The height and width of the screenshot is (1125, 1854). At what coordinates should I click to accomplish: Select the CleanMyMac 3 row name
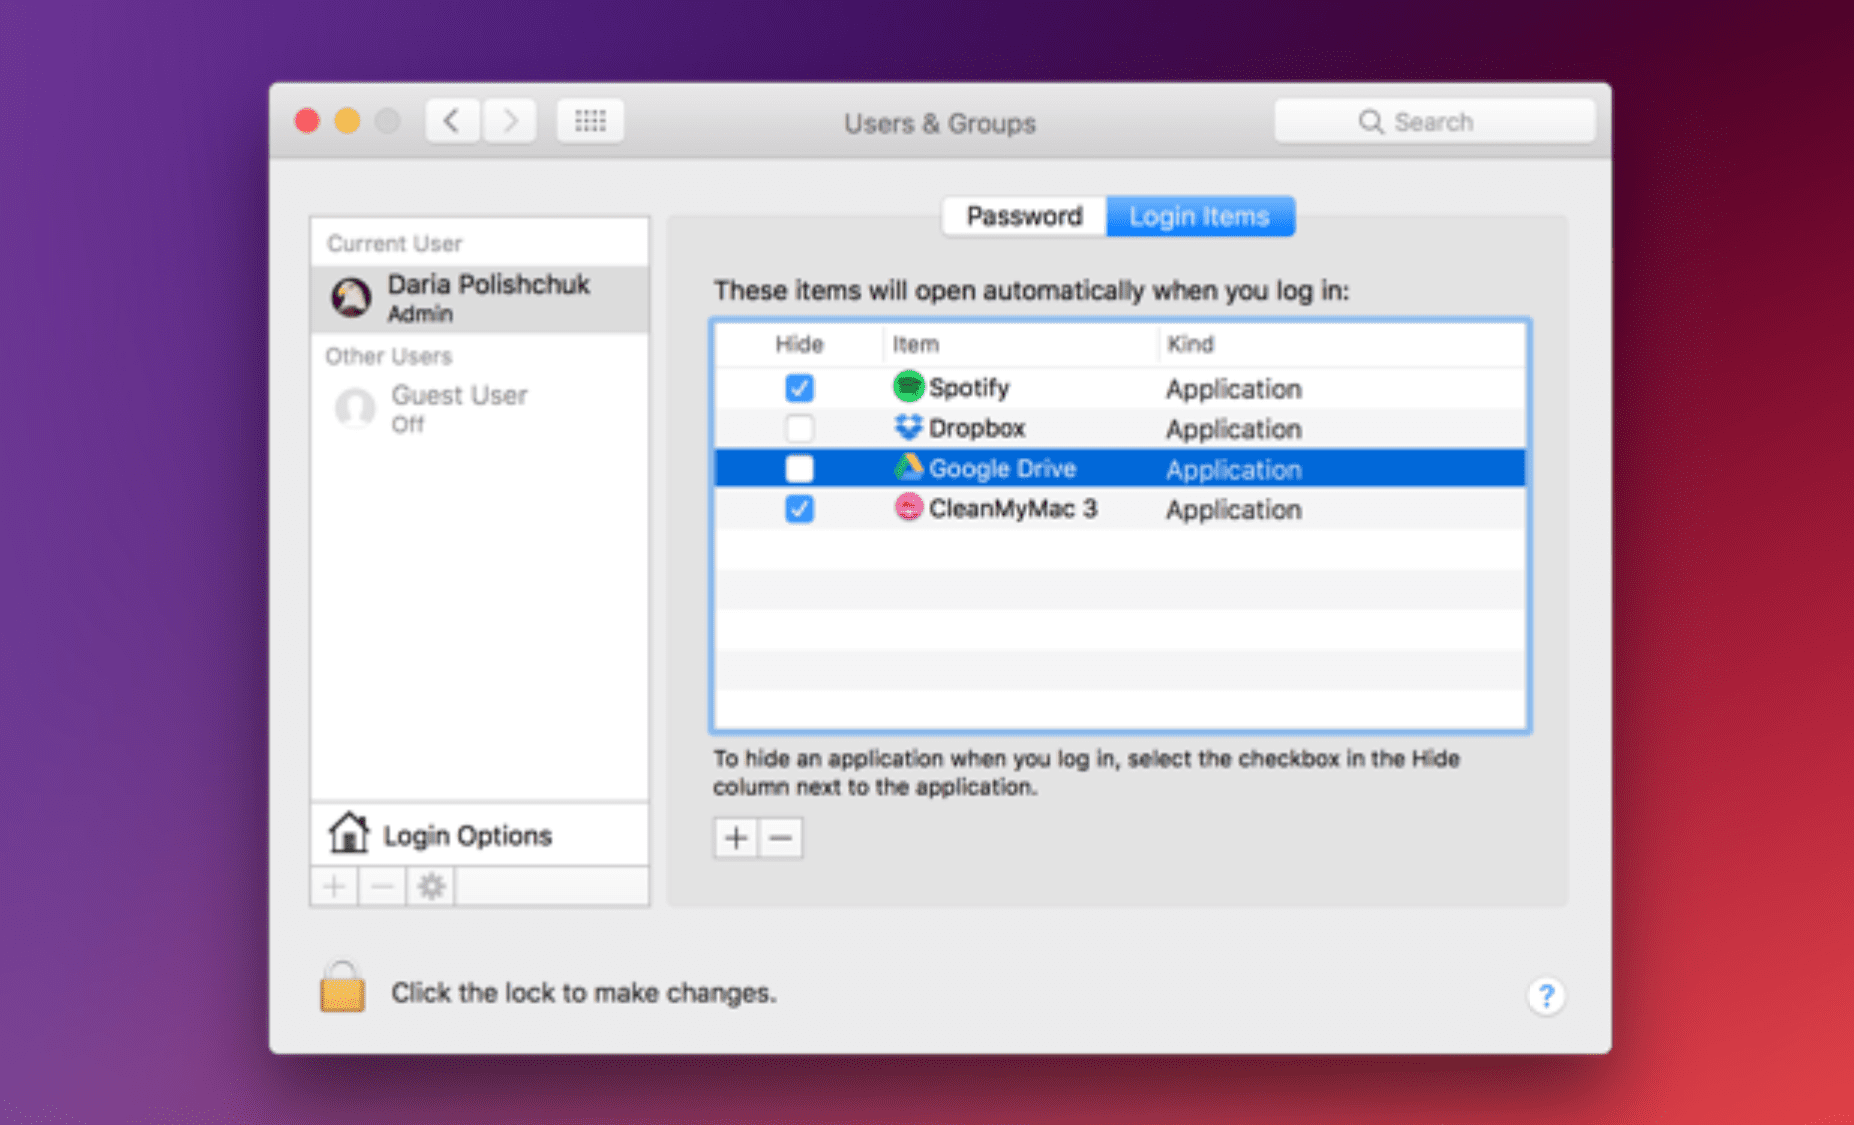coord(1013,509)
